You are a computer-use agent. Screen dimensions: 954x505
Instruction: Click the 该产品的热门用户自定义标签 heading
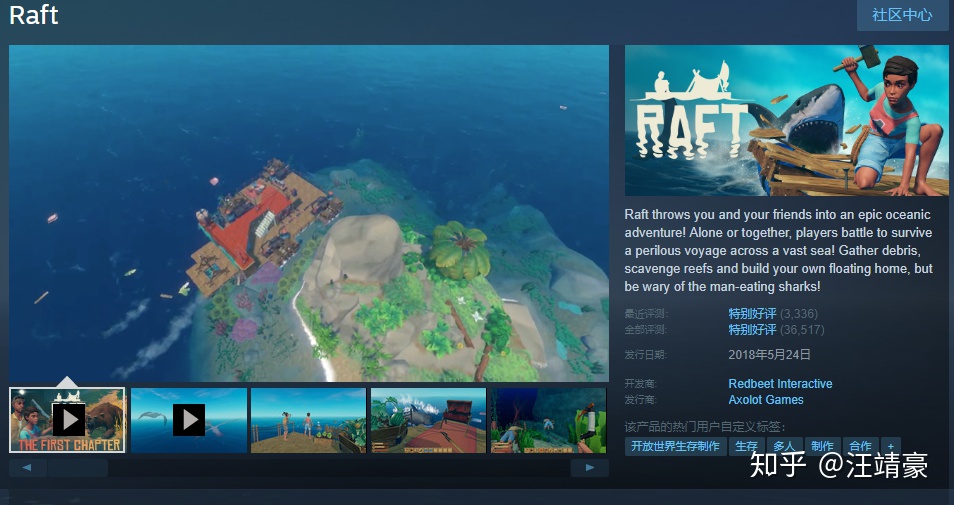pos(705,427)
